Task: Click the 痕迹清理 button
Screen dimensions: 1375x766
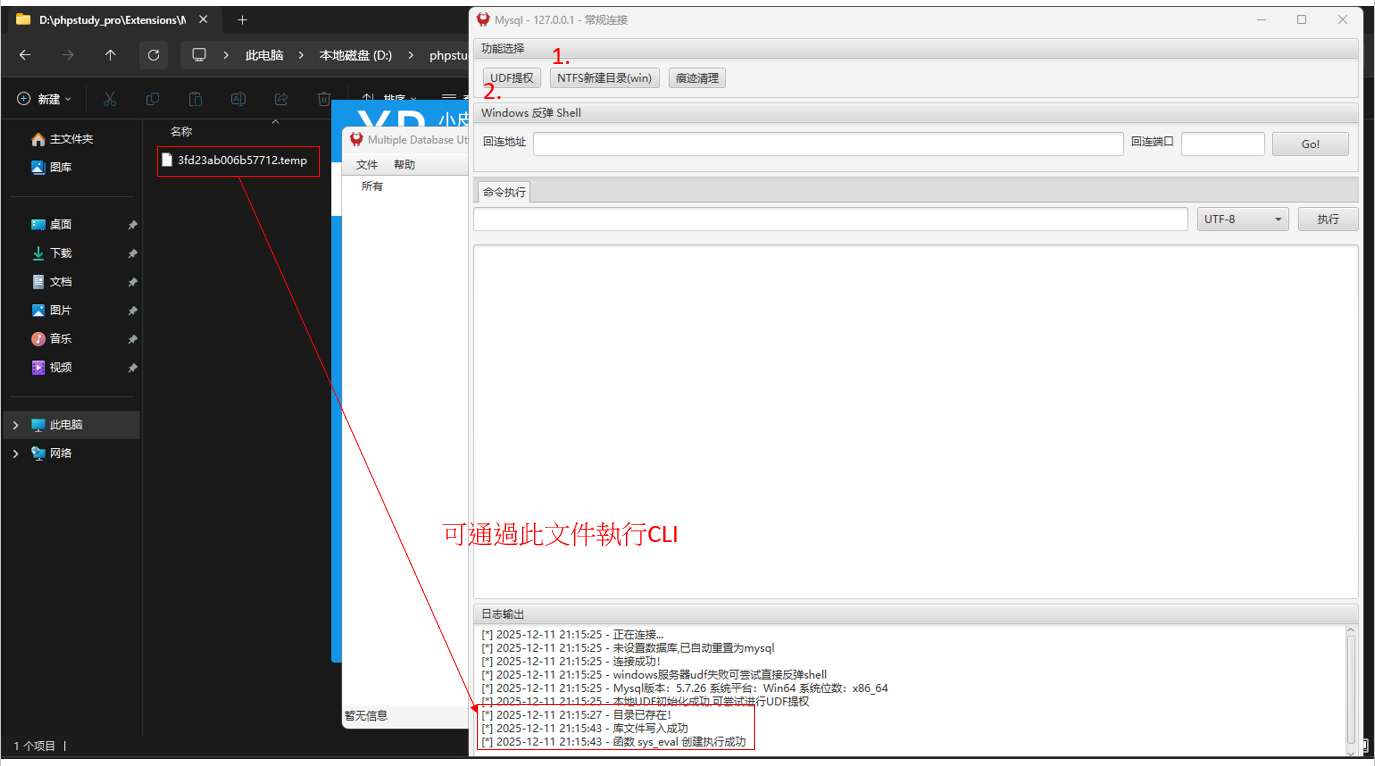Action: coord(697,78)
